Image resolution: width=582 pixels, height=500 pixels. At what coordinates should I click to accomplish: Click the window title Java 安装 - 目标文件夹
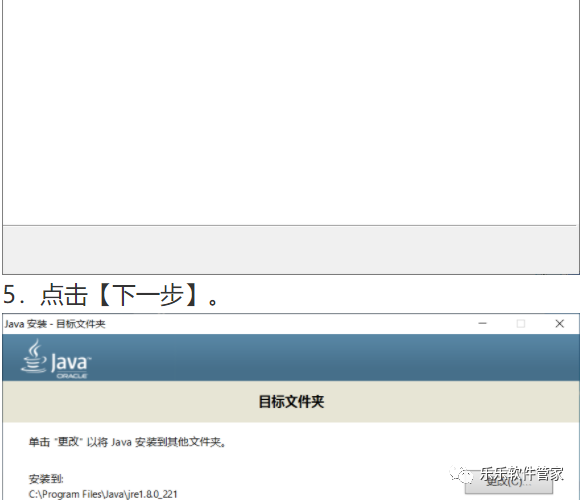pos(55,324)
